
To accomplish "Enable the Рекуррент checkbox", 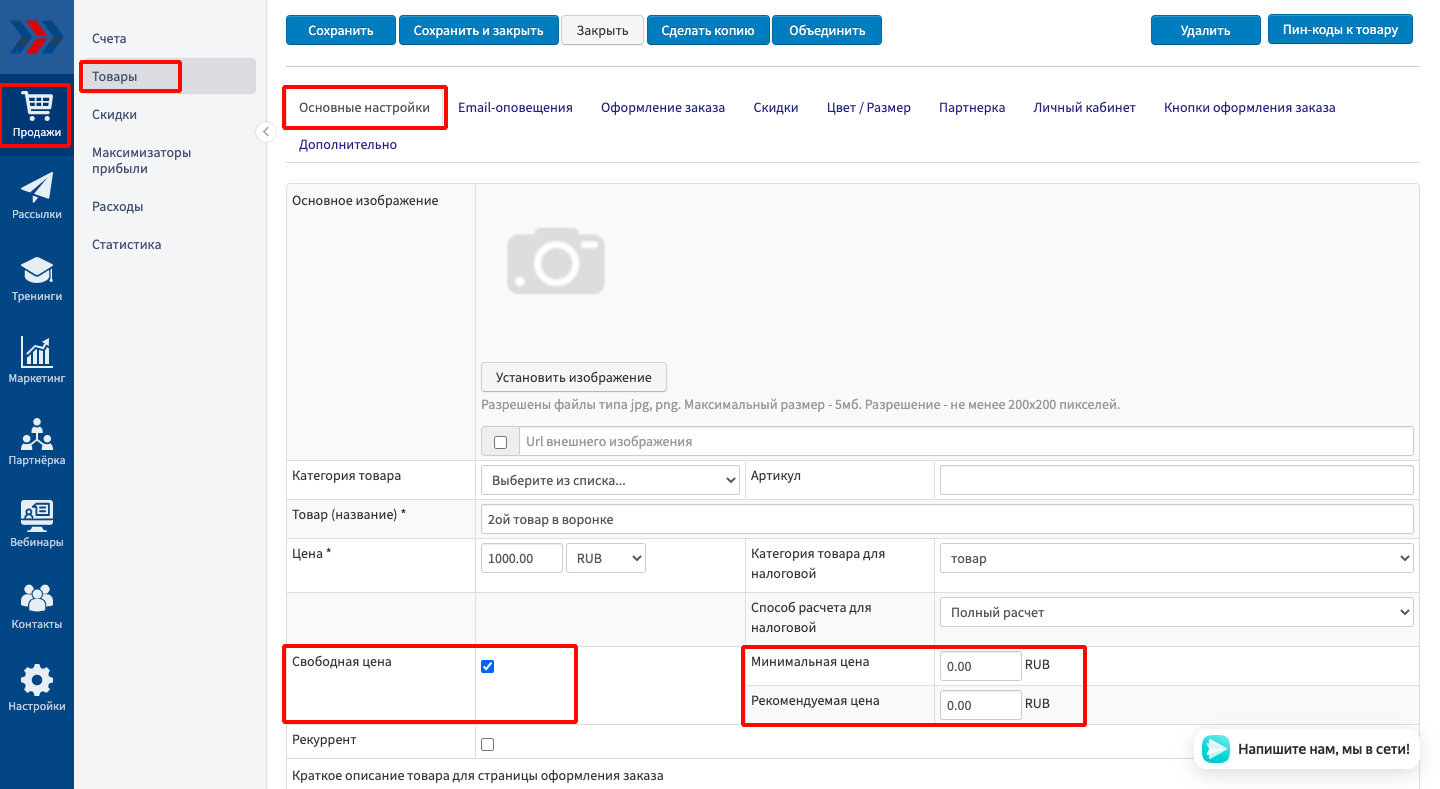I will click(488, 744).
